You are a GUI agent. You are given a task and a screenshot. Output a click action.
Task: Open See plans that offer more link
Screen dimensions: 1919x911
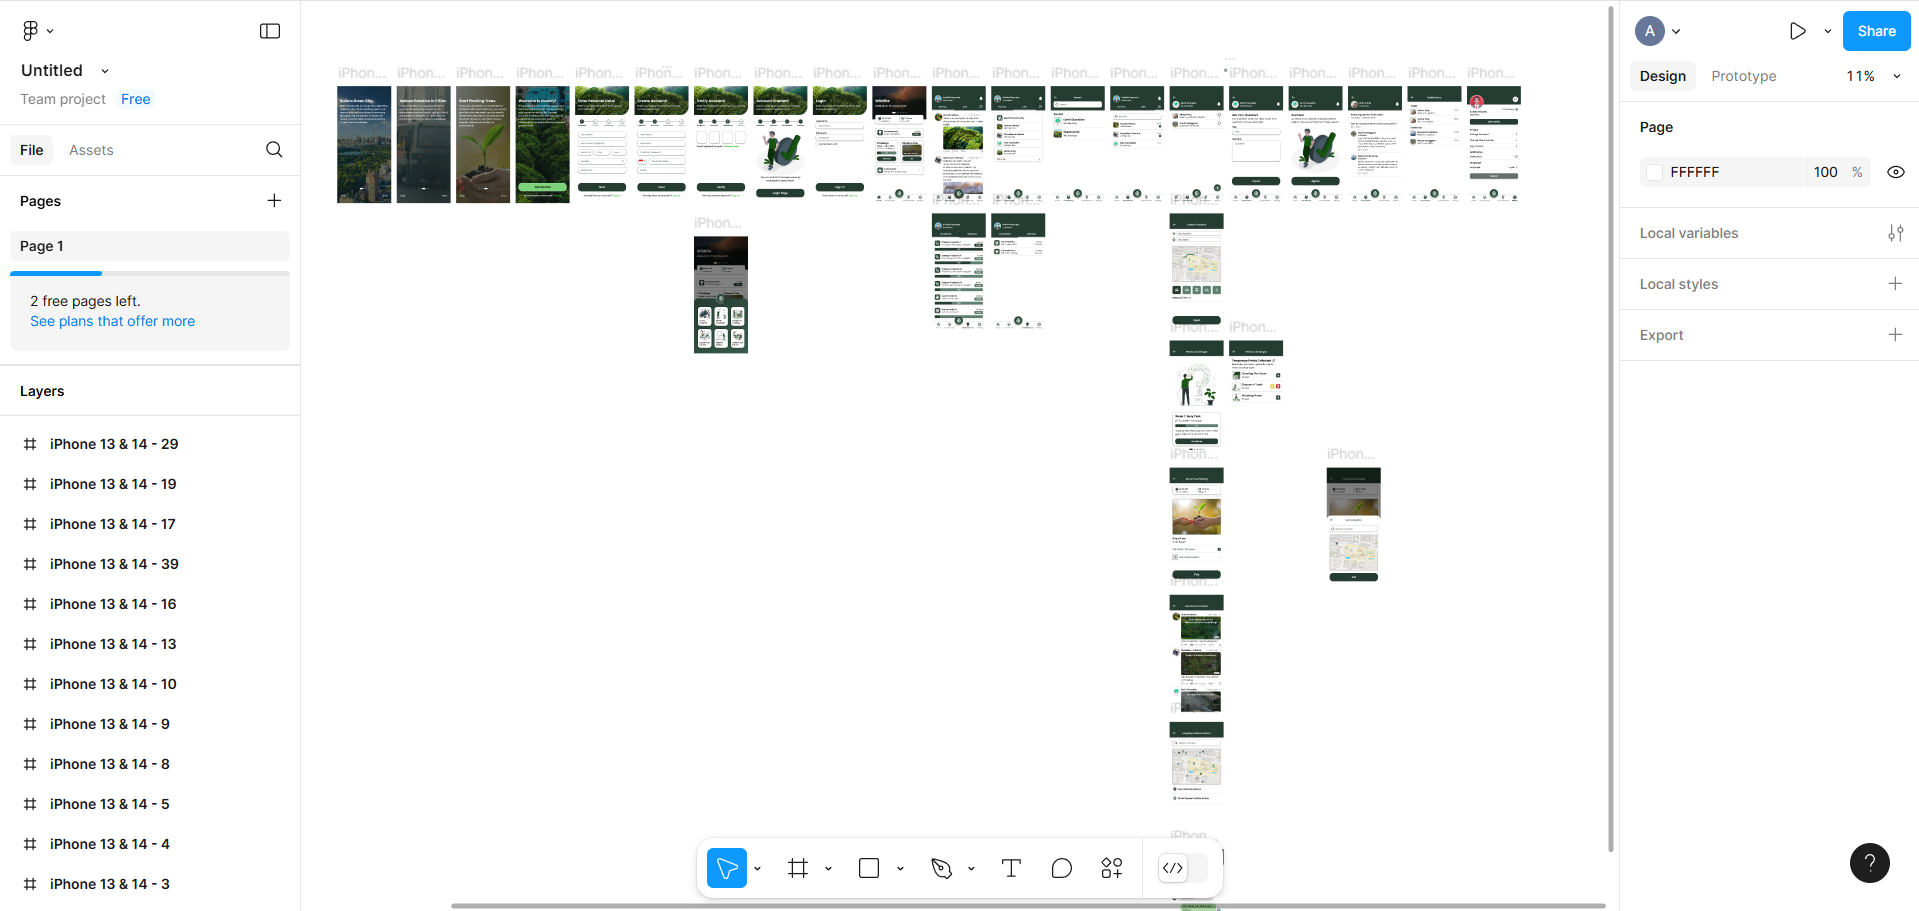[x=112, y=321]
